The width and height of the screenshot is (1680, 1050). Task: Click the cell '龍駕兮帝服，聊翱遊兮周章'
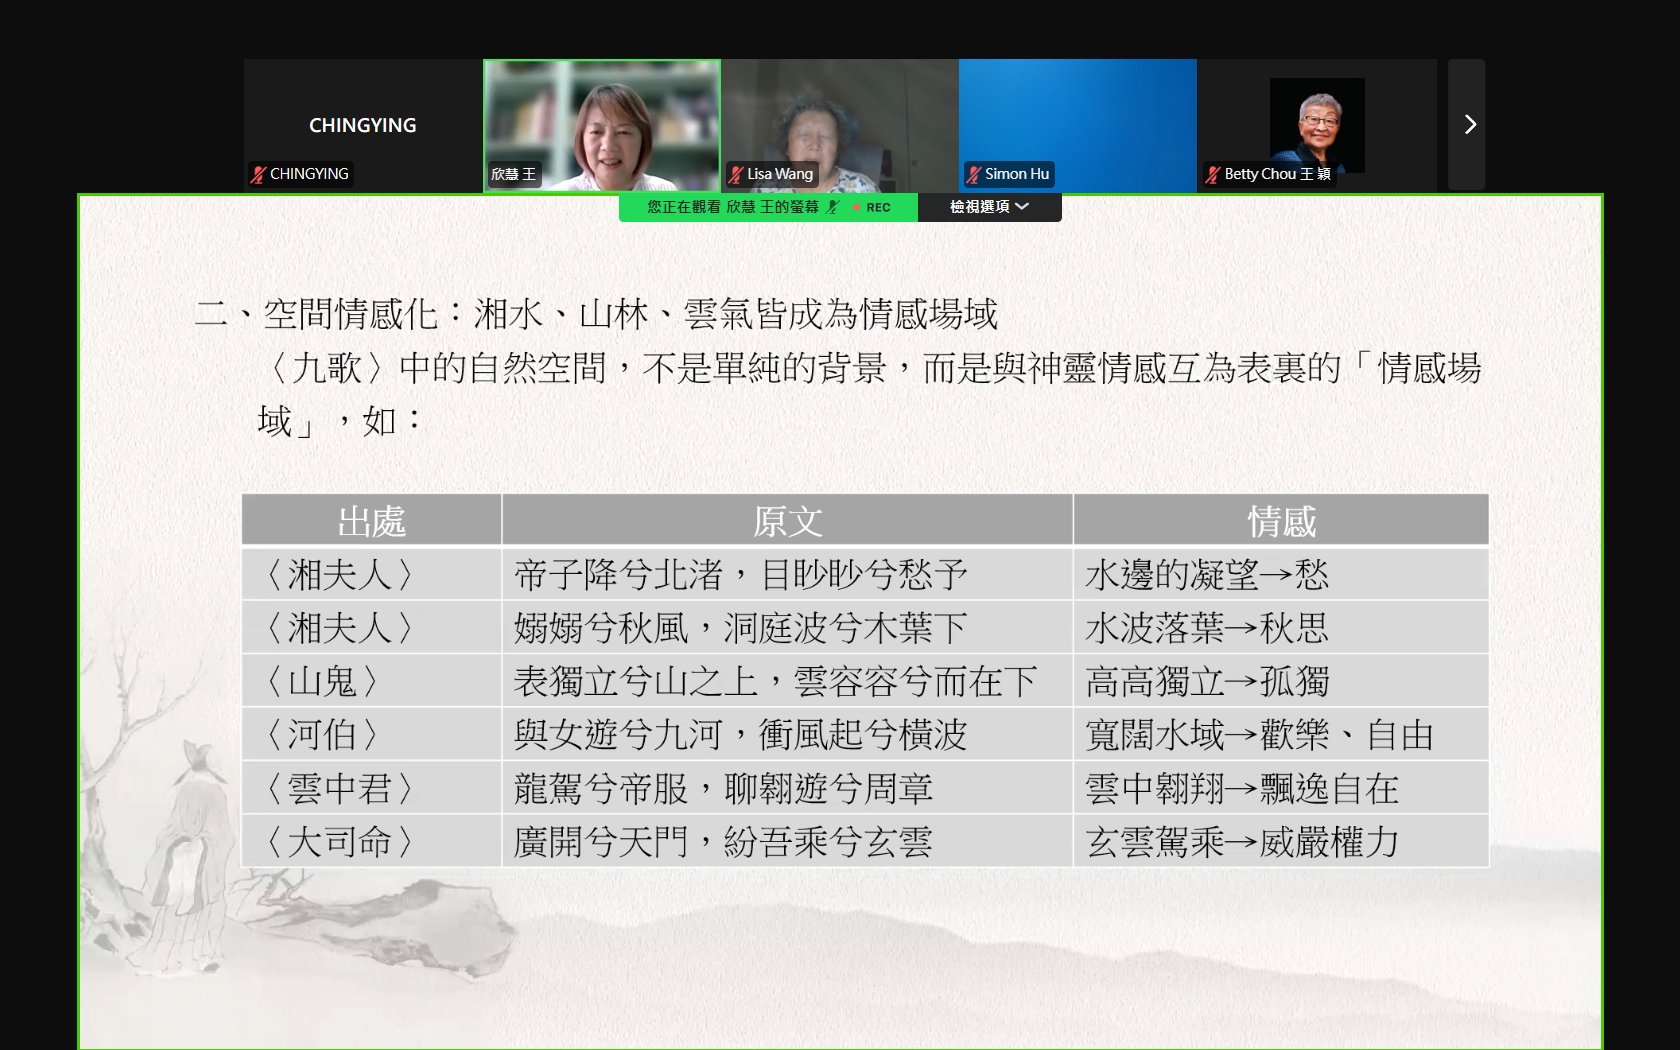pyautogui.click(x=788, y=788)
